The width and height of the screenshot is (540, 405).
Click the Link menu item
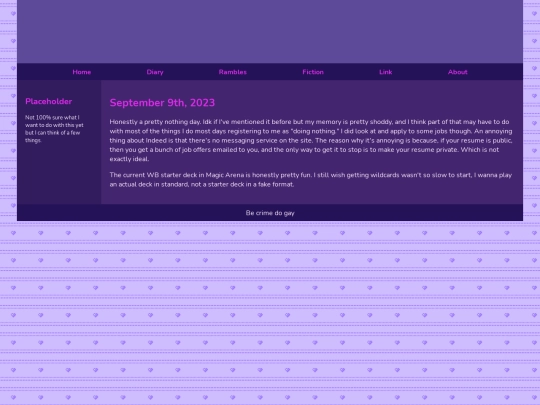pyautogui.click(x=386, y=72)
